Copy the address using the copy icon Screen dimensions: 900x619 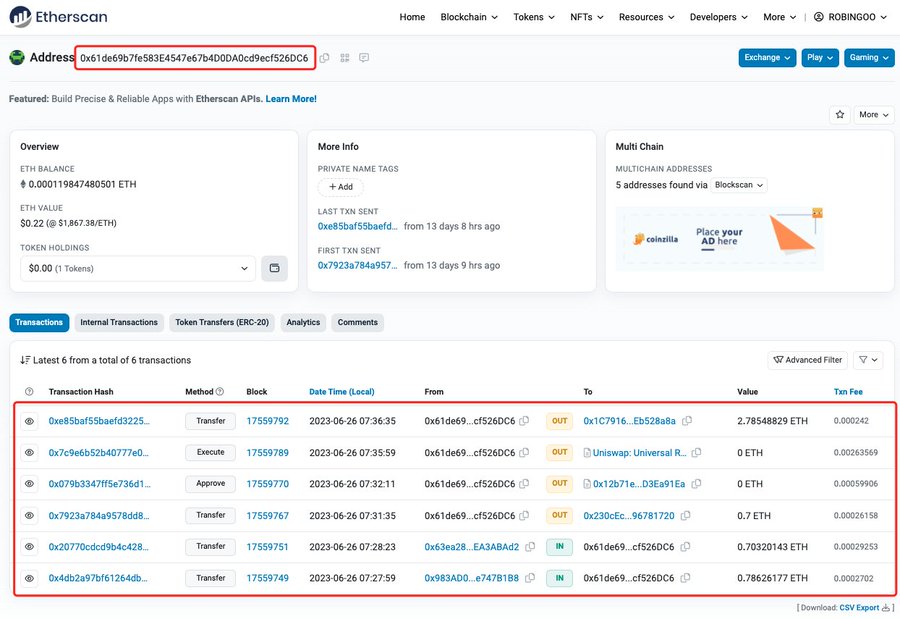325,58
